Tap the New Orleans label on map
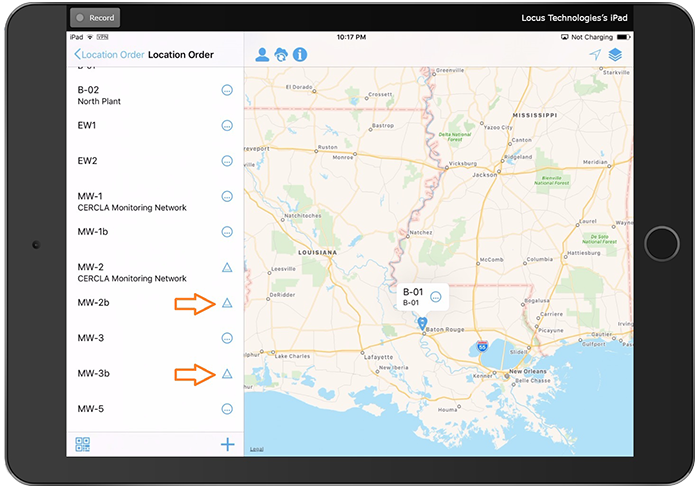Viewport: 700px width, 488px height. (x=528, y=371)
